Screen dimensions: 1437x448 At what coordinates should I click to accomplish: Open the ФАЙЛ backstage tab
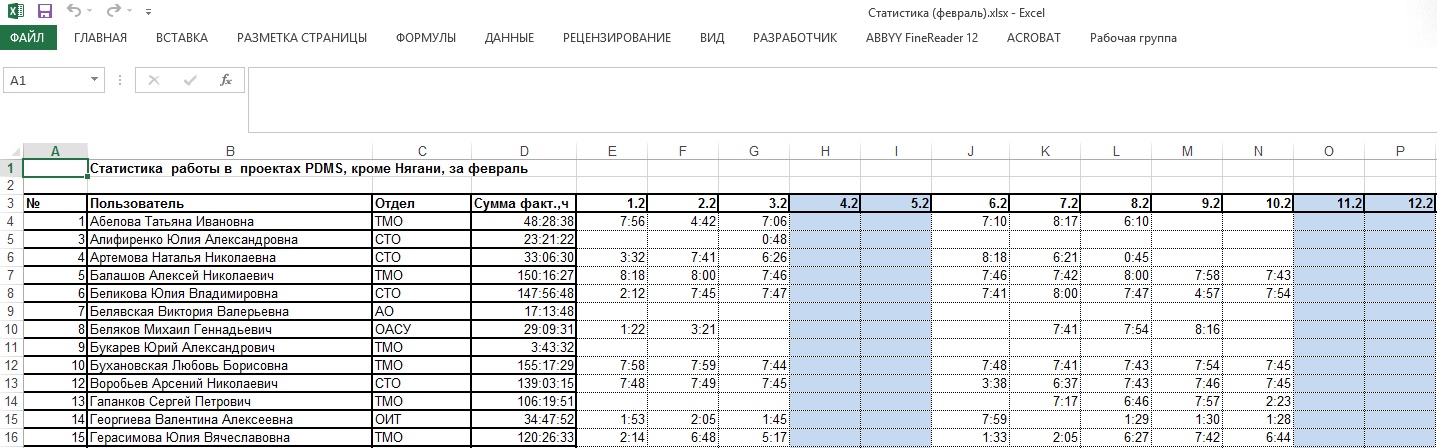point(28,38)
